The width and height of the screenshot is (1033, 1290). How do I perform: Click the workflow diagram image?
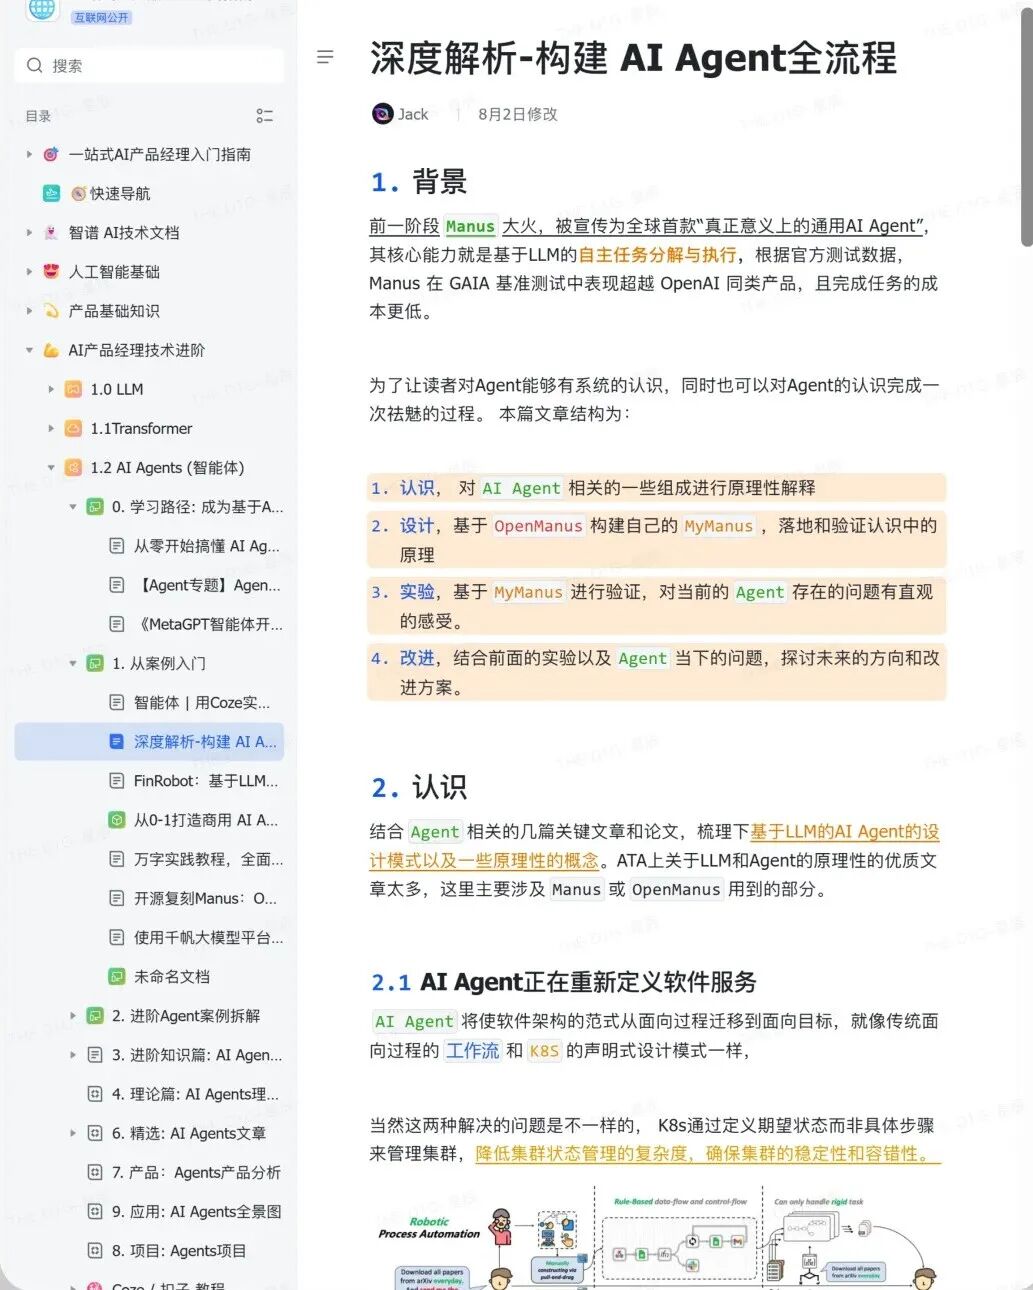pyautogui.click(x=658, y=1240)
